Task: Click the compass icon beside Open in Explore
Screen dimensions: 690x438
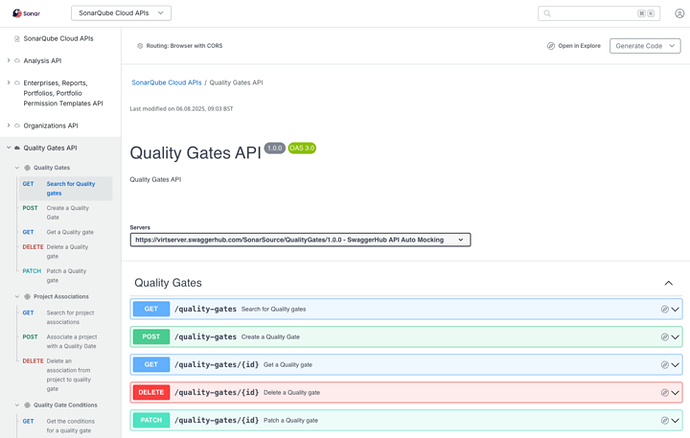Action: 551,46
